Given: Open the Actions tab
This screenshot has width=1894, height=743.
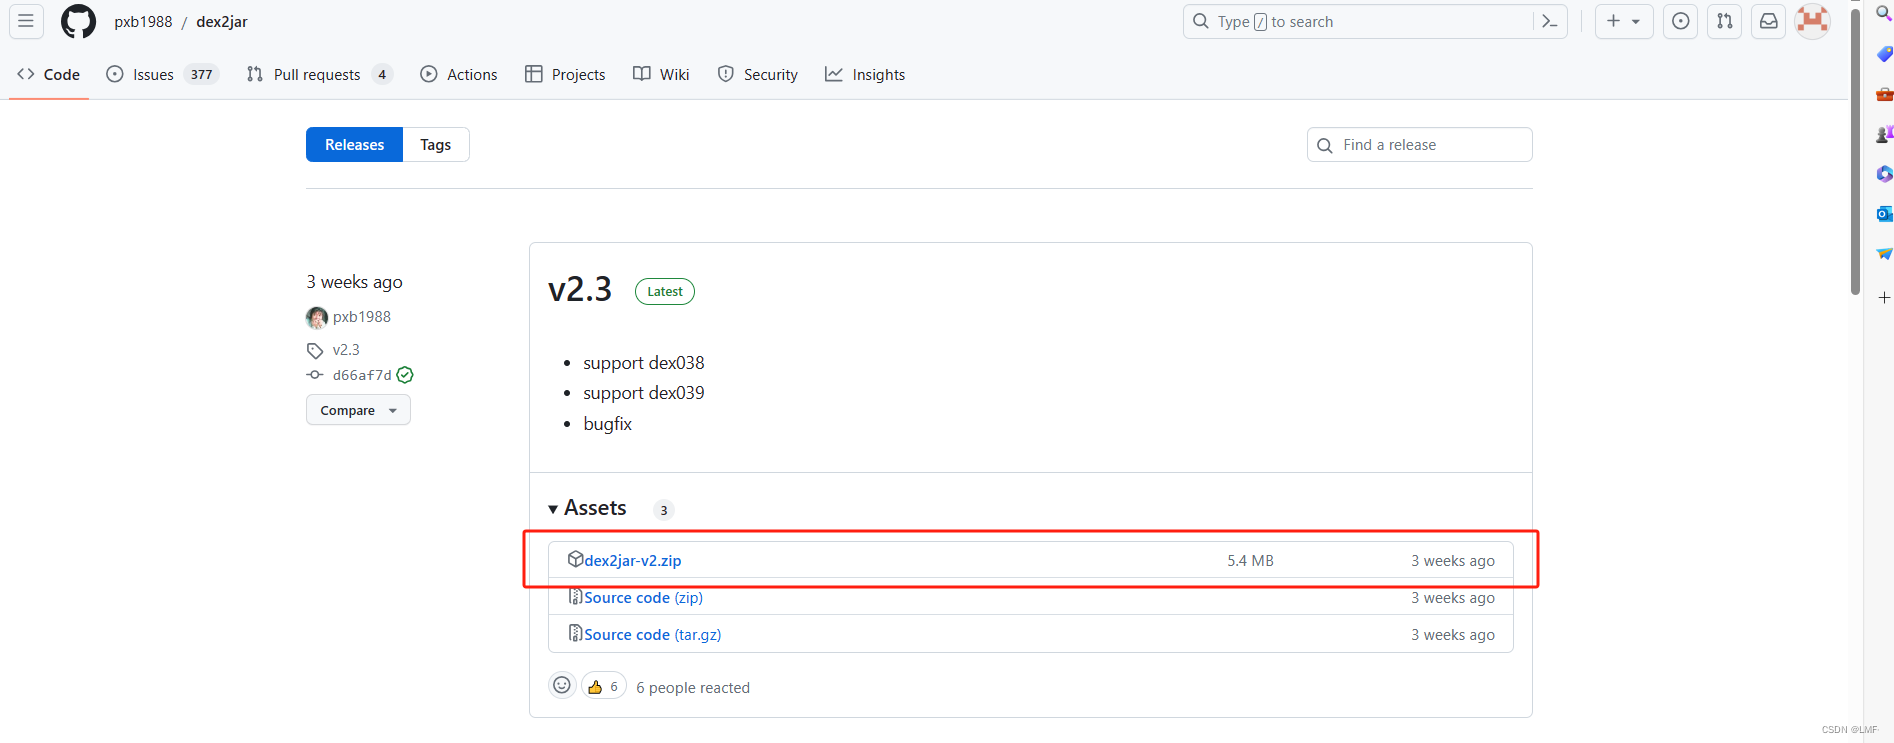Looking at the screenshot, I should click(x=459, y=74).
